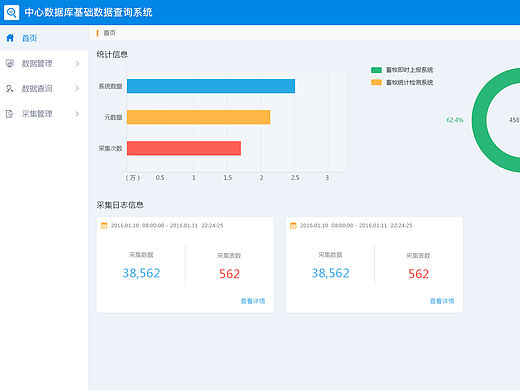Click 38,562 value on first card
Viewport: 520px width, 390px height.
pos(141,273)
